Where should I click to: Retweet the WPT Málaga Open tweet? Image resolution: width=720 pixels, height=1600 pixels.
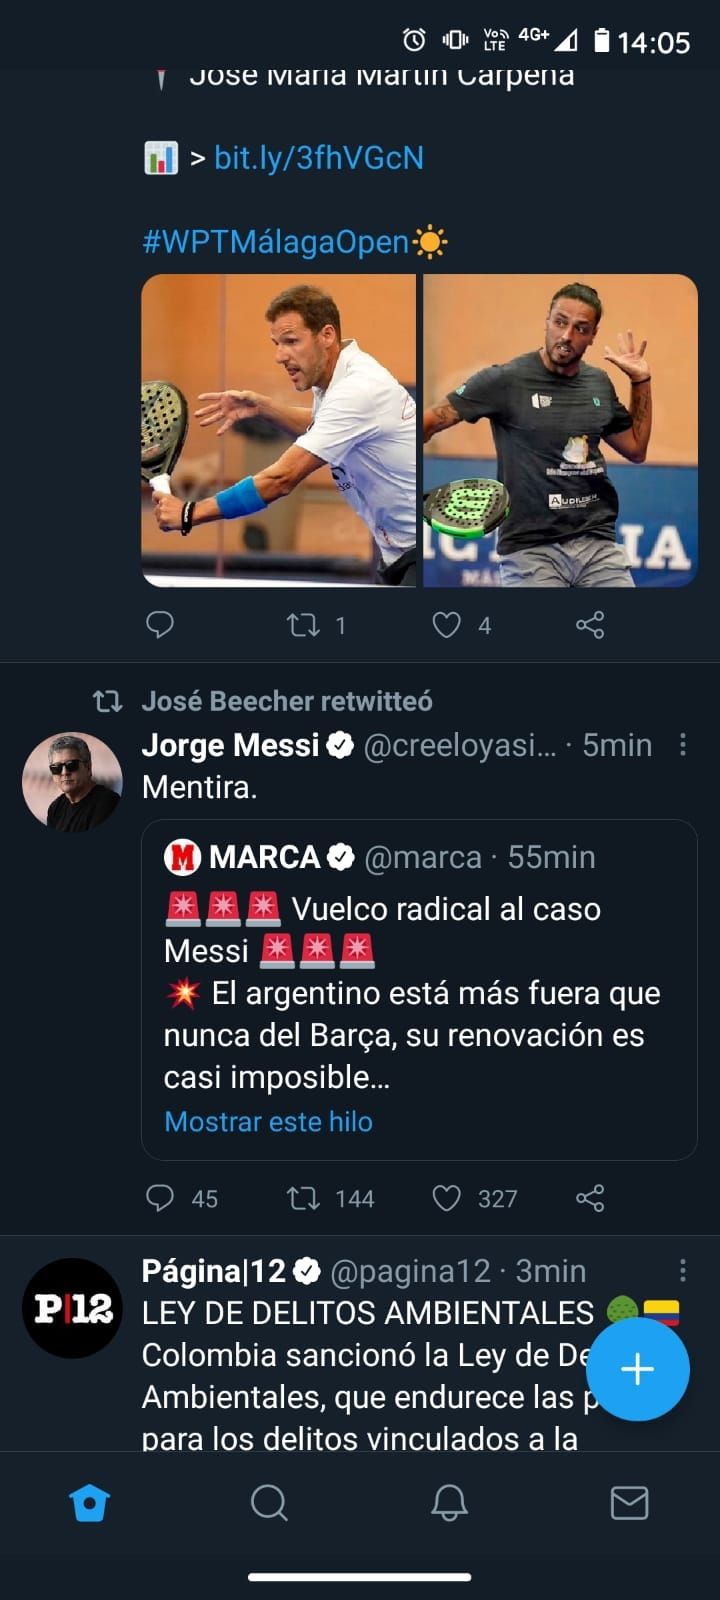click(x=303, y=625)
